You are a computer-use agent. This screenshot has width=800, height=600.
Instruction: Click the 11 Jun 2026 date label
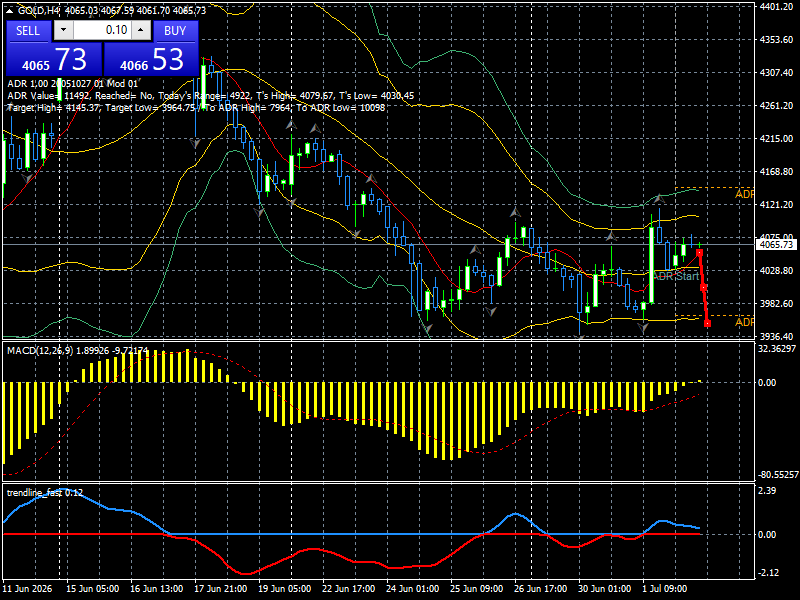pyautogui.click(x=28, y=589)
